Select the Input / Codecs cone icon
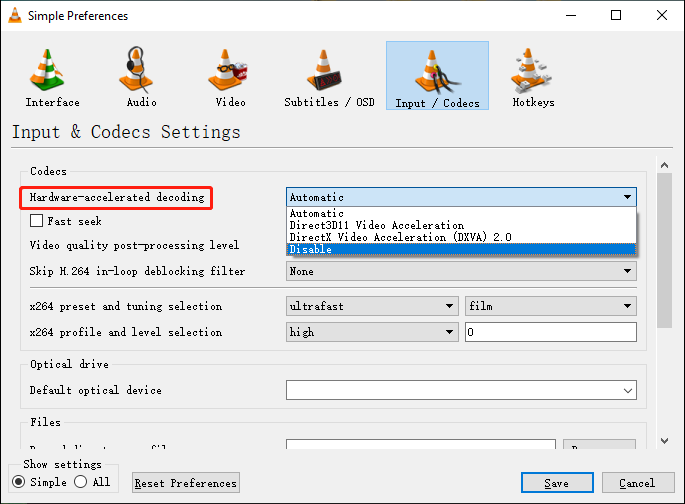 [437, 72]
